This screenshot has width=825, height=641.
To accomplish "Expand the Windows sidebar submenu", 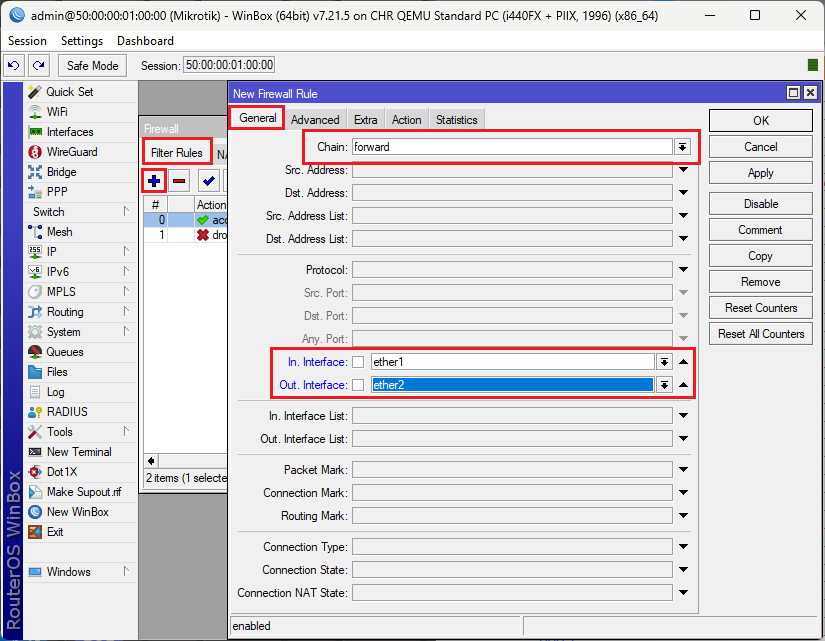I will tap(80, 572).
